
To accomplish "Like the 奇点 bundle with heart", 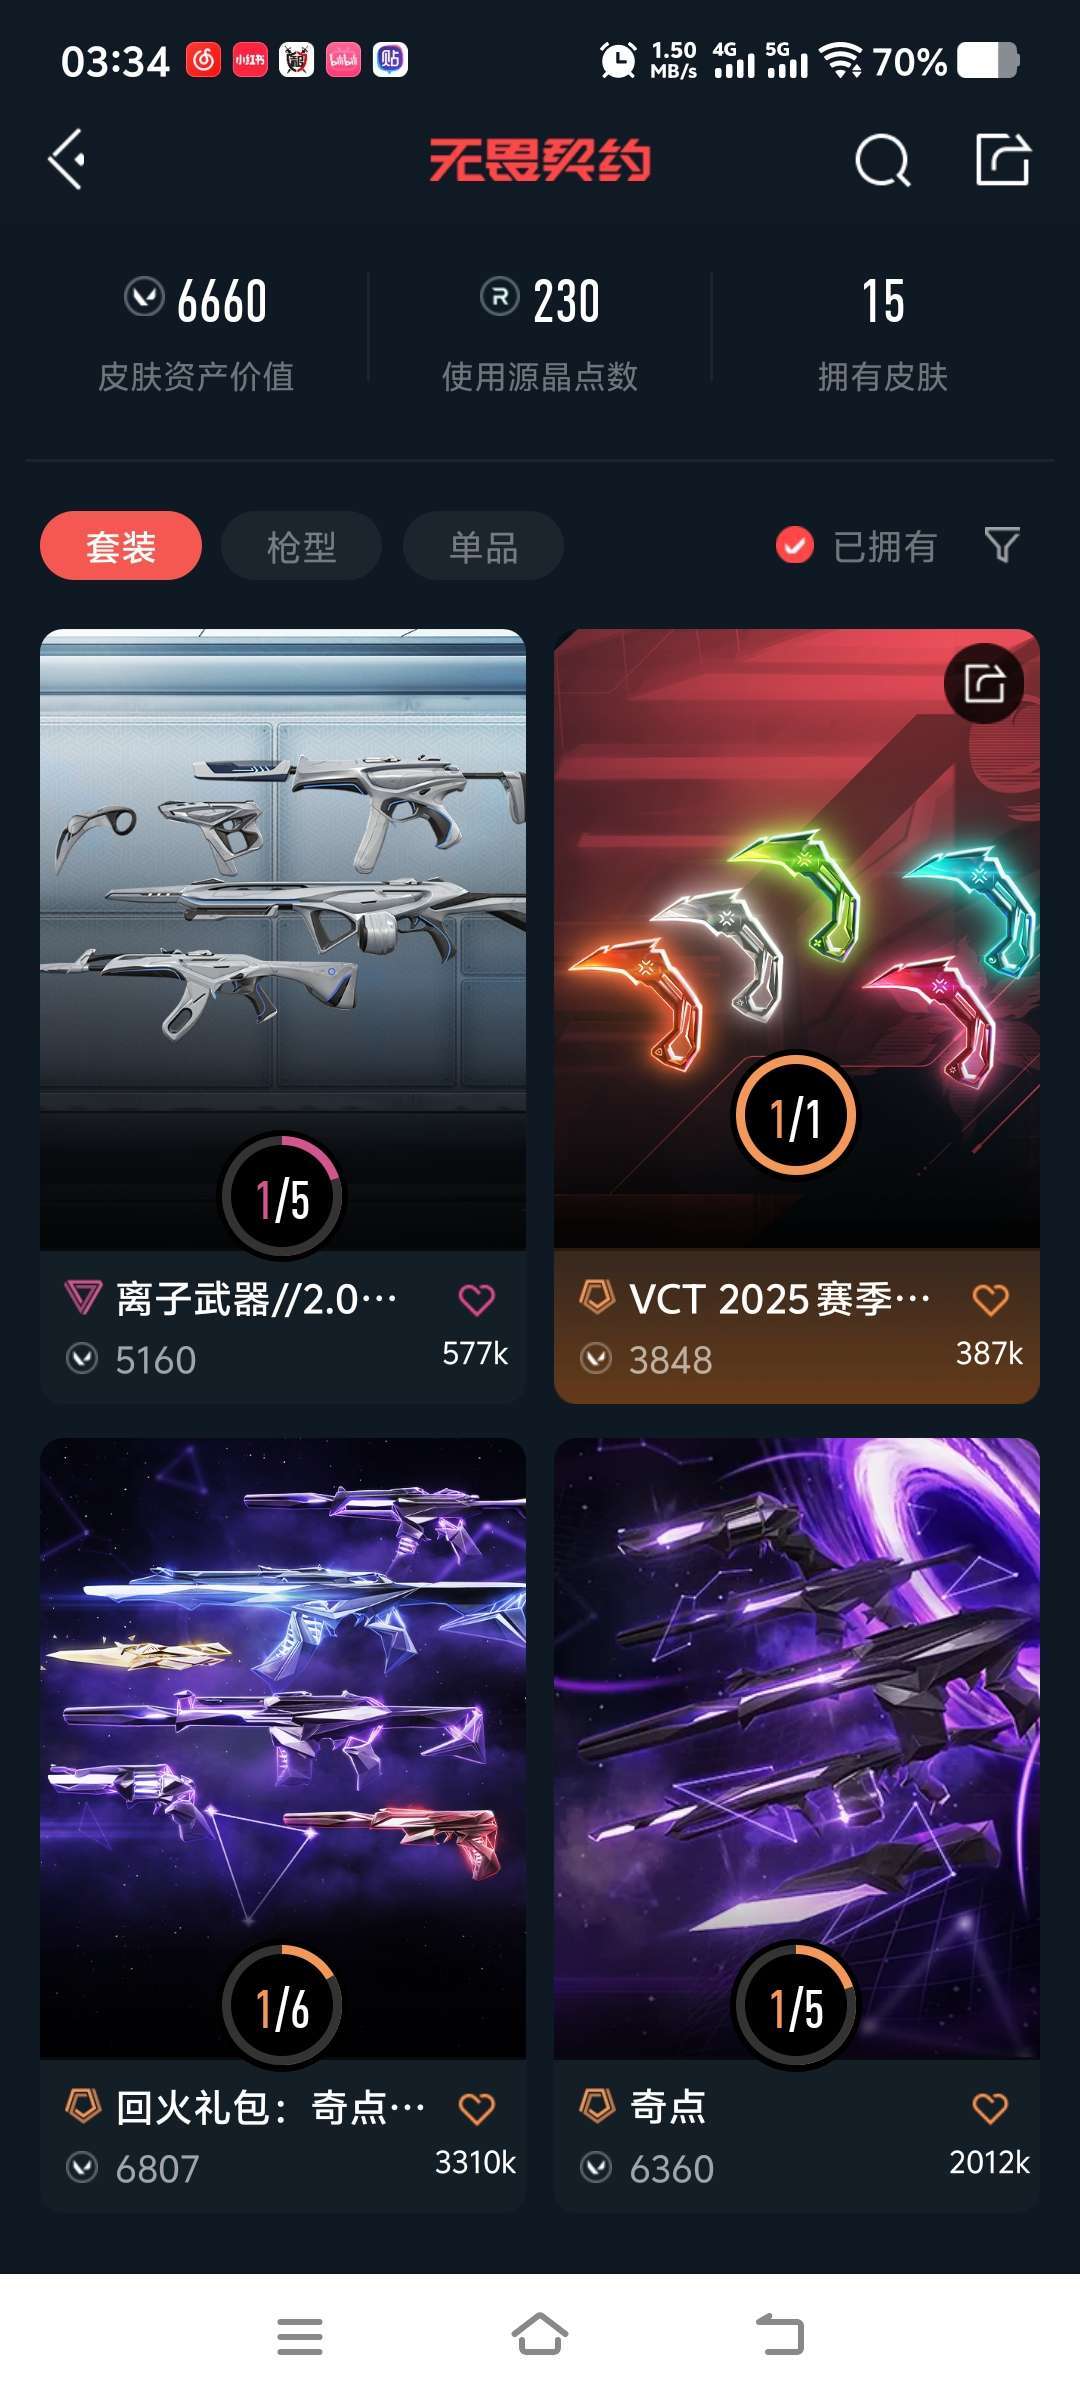I will (990, 2108).
